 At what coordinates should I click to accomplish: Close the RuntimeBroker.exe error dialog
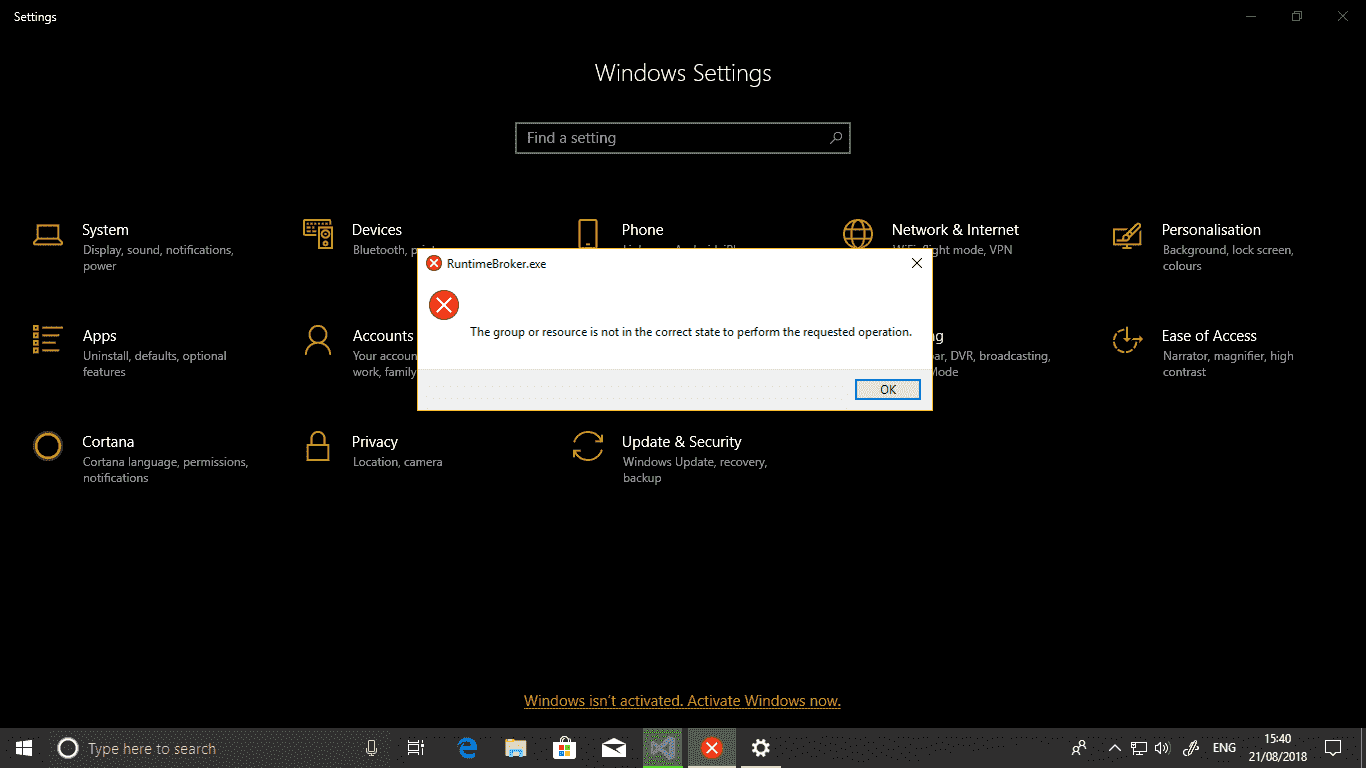tap(916, 263)
